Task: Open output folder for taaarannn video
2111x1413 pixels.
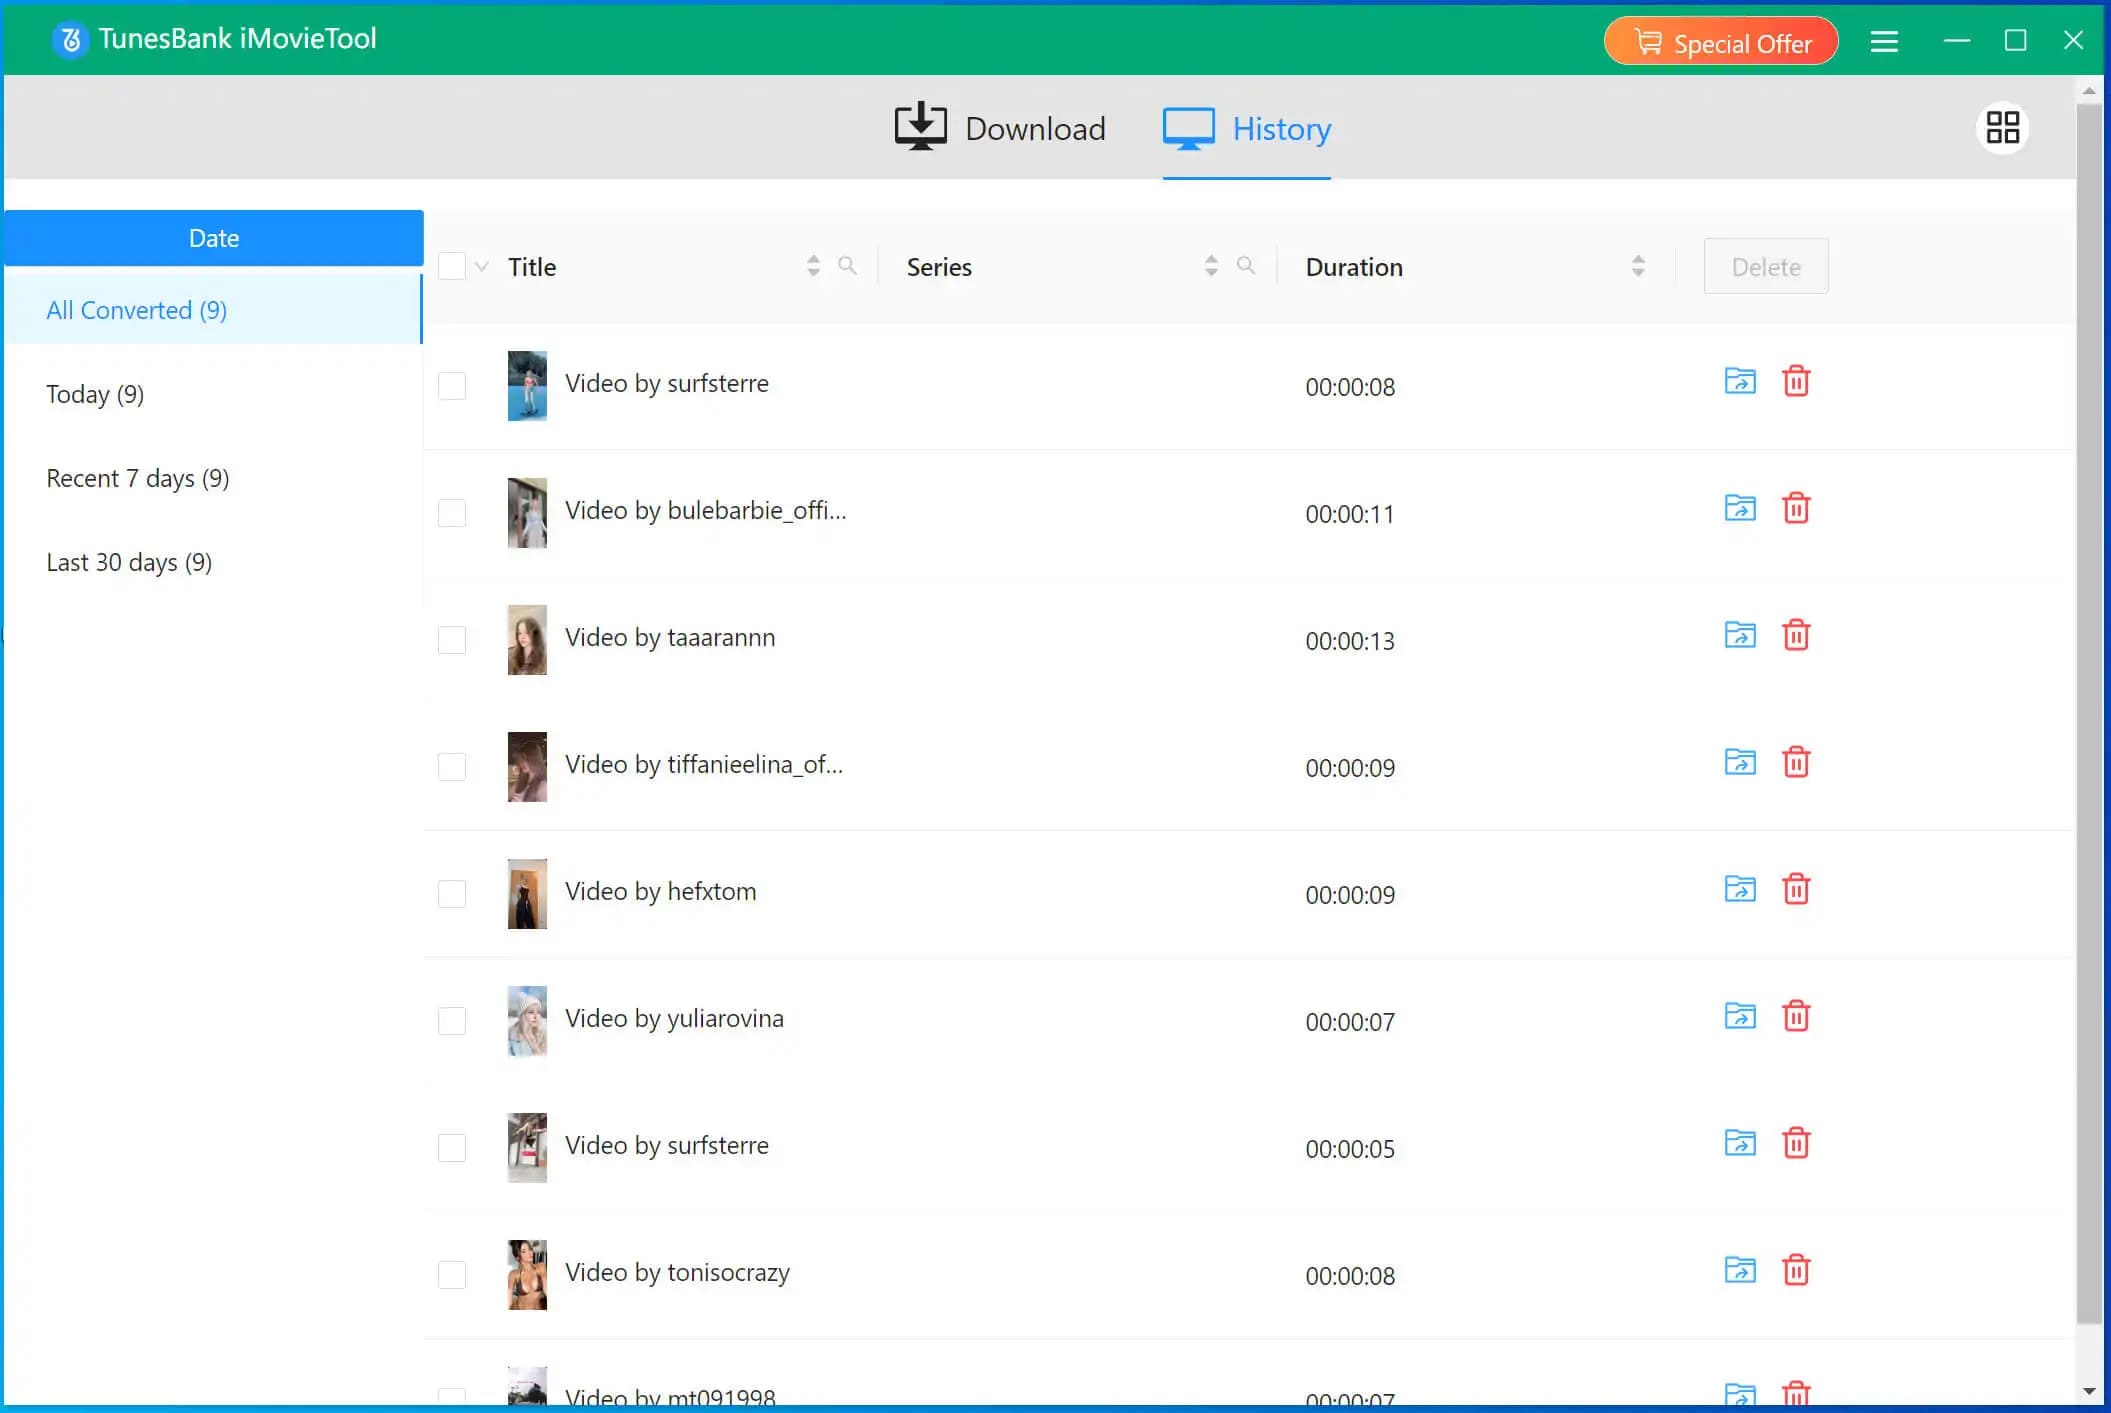Action: pyautogui.click(x=1739, y=635)
